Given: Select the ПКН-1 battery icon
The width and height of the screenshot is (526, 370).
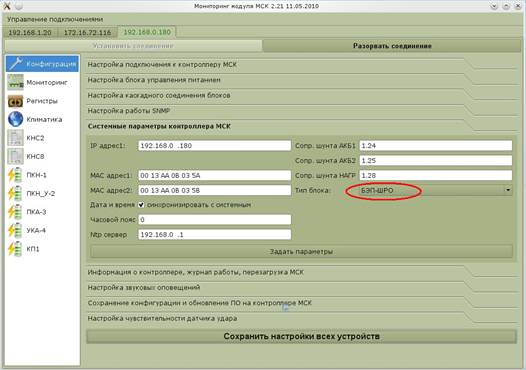Looking at the screenshot, I should [15, 175].
